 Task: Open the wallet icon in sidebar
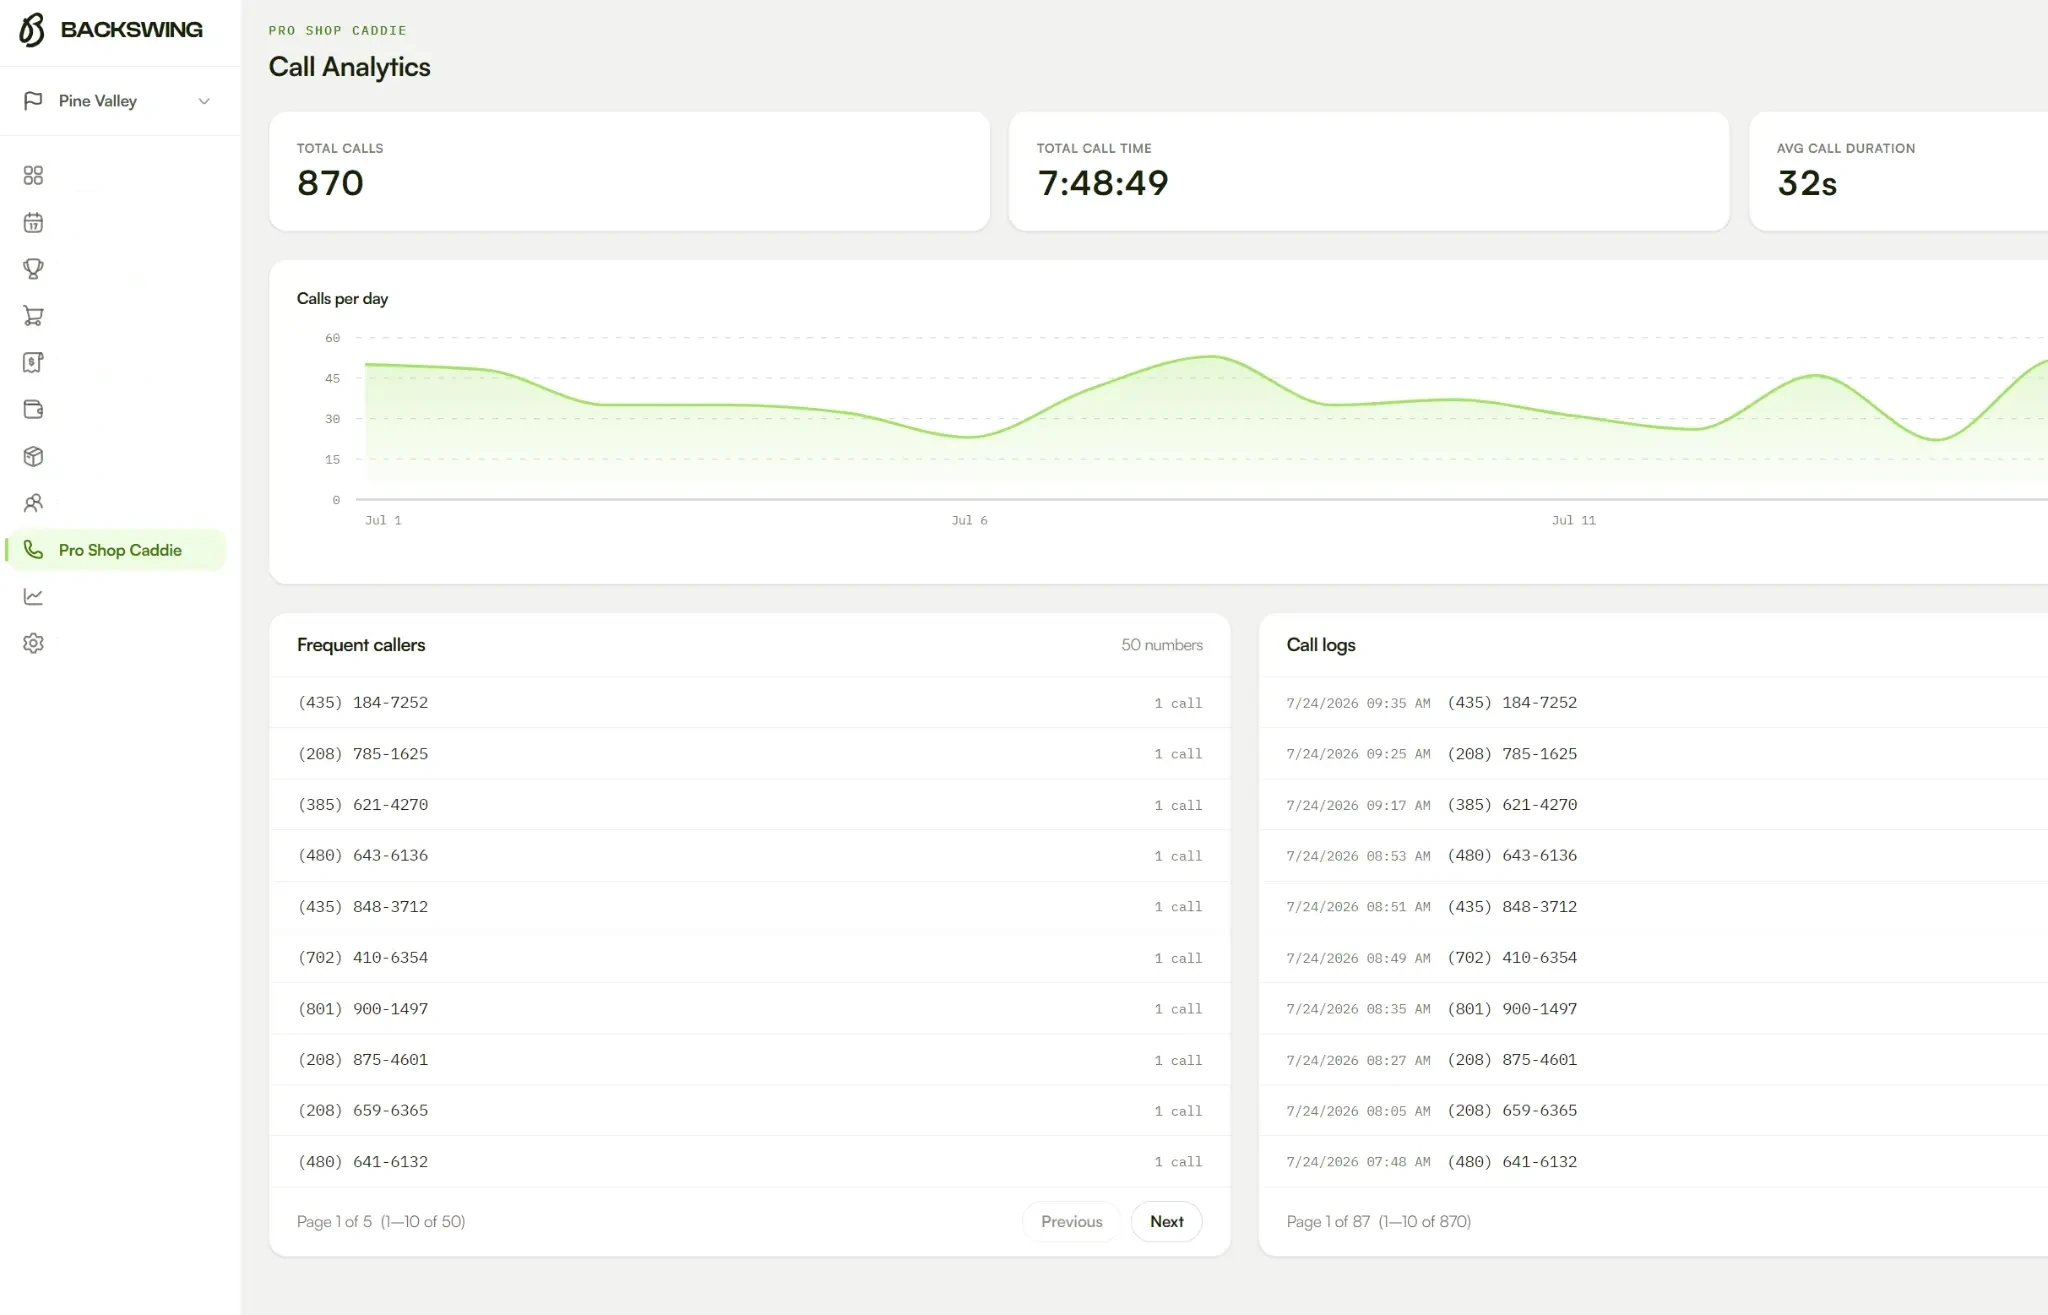(33, 409)
